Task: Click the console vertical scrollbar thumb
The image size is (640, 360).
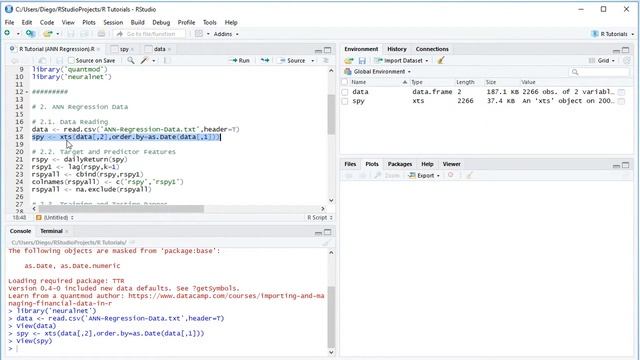Action: 331,317
